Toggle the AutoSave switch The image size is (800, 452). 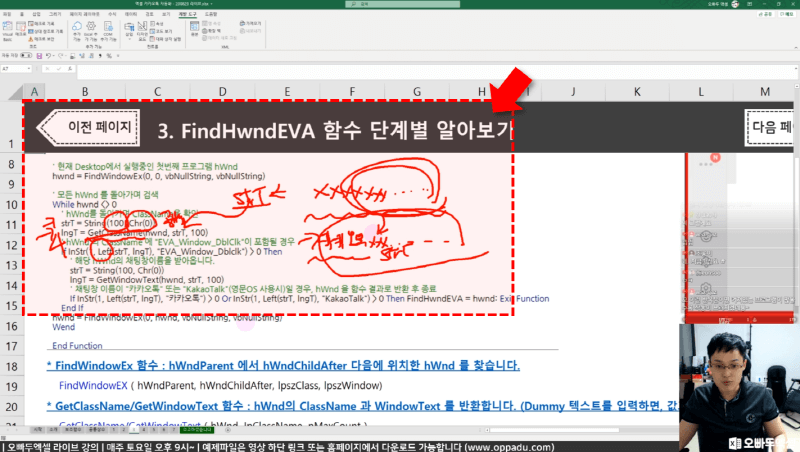tap(26, 55)
